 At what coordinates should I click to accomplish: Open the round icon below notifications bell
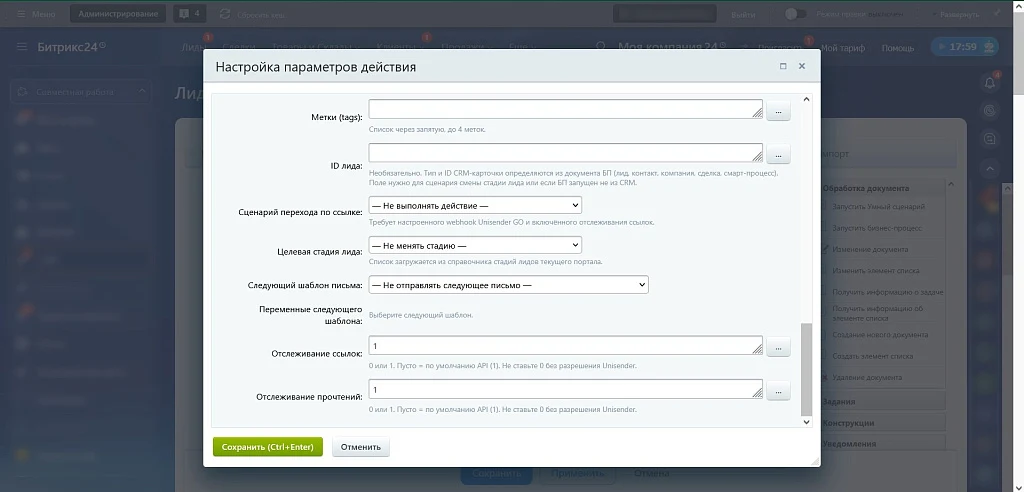tap(990, 110)
